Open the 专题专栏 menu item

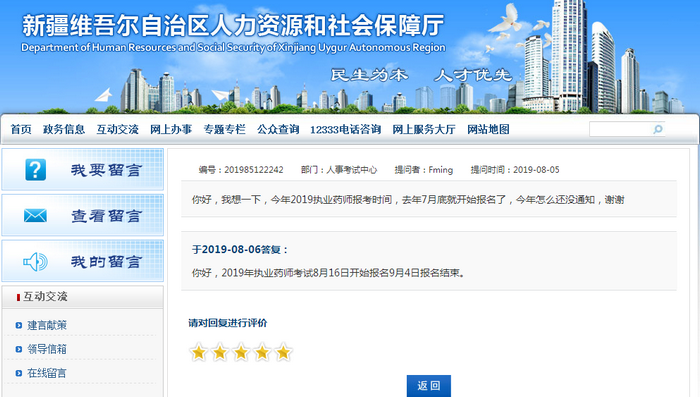point(225,130)
